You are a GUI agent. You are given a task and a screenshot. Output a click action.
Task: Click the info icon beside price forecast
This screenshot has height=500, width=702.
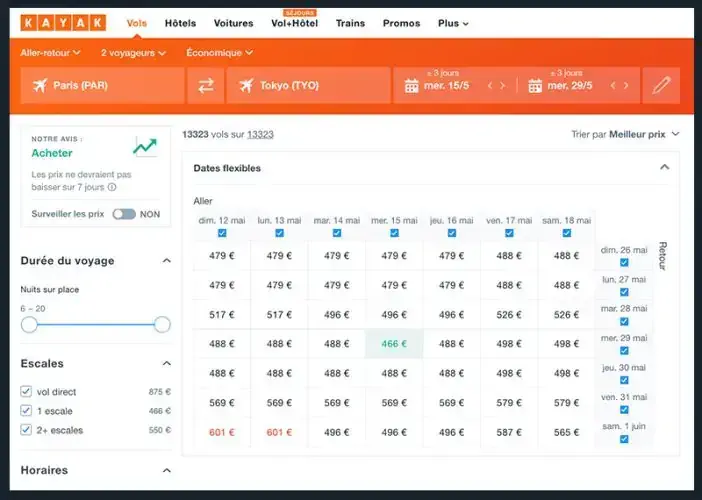(112, 187)
